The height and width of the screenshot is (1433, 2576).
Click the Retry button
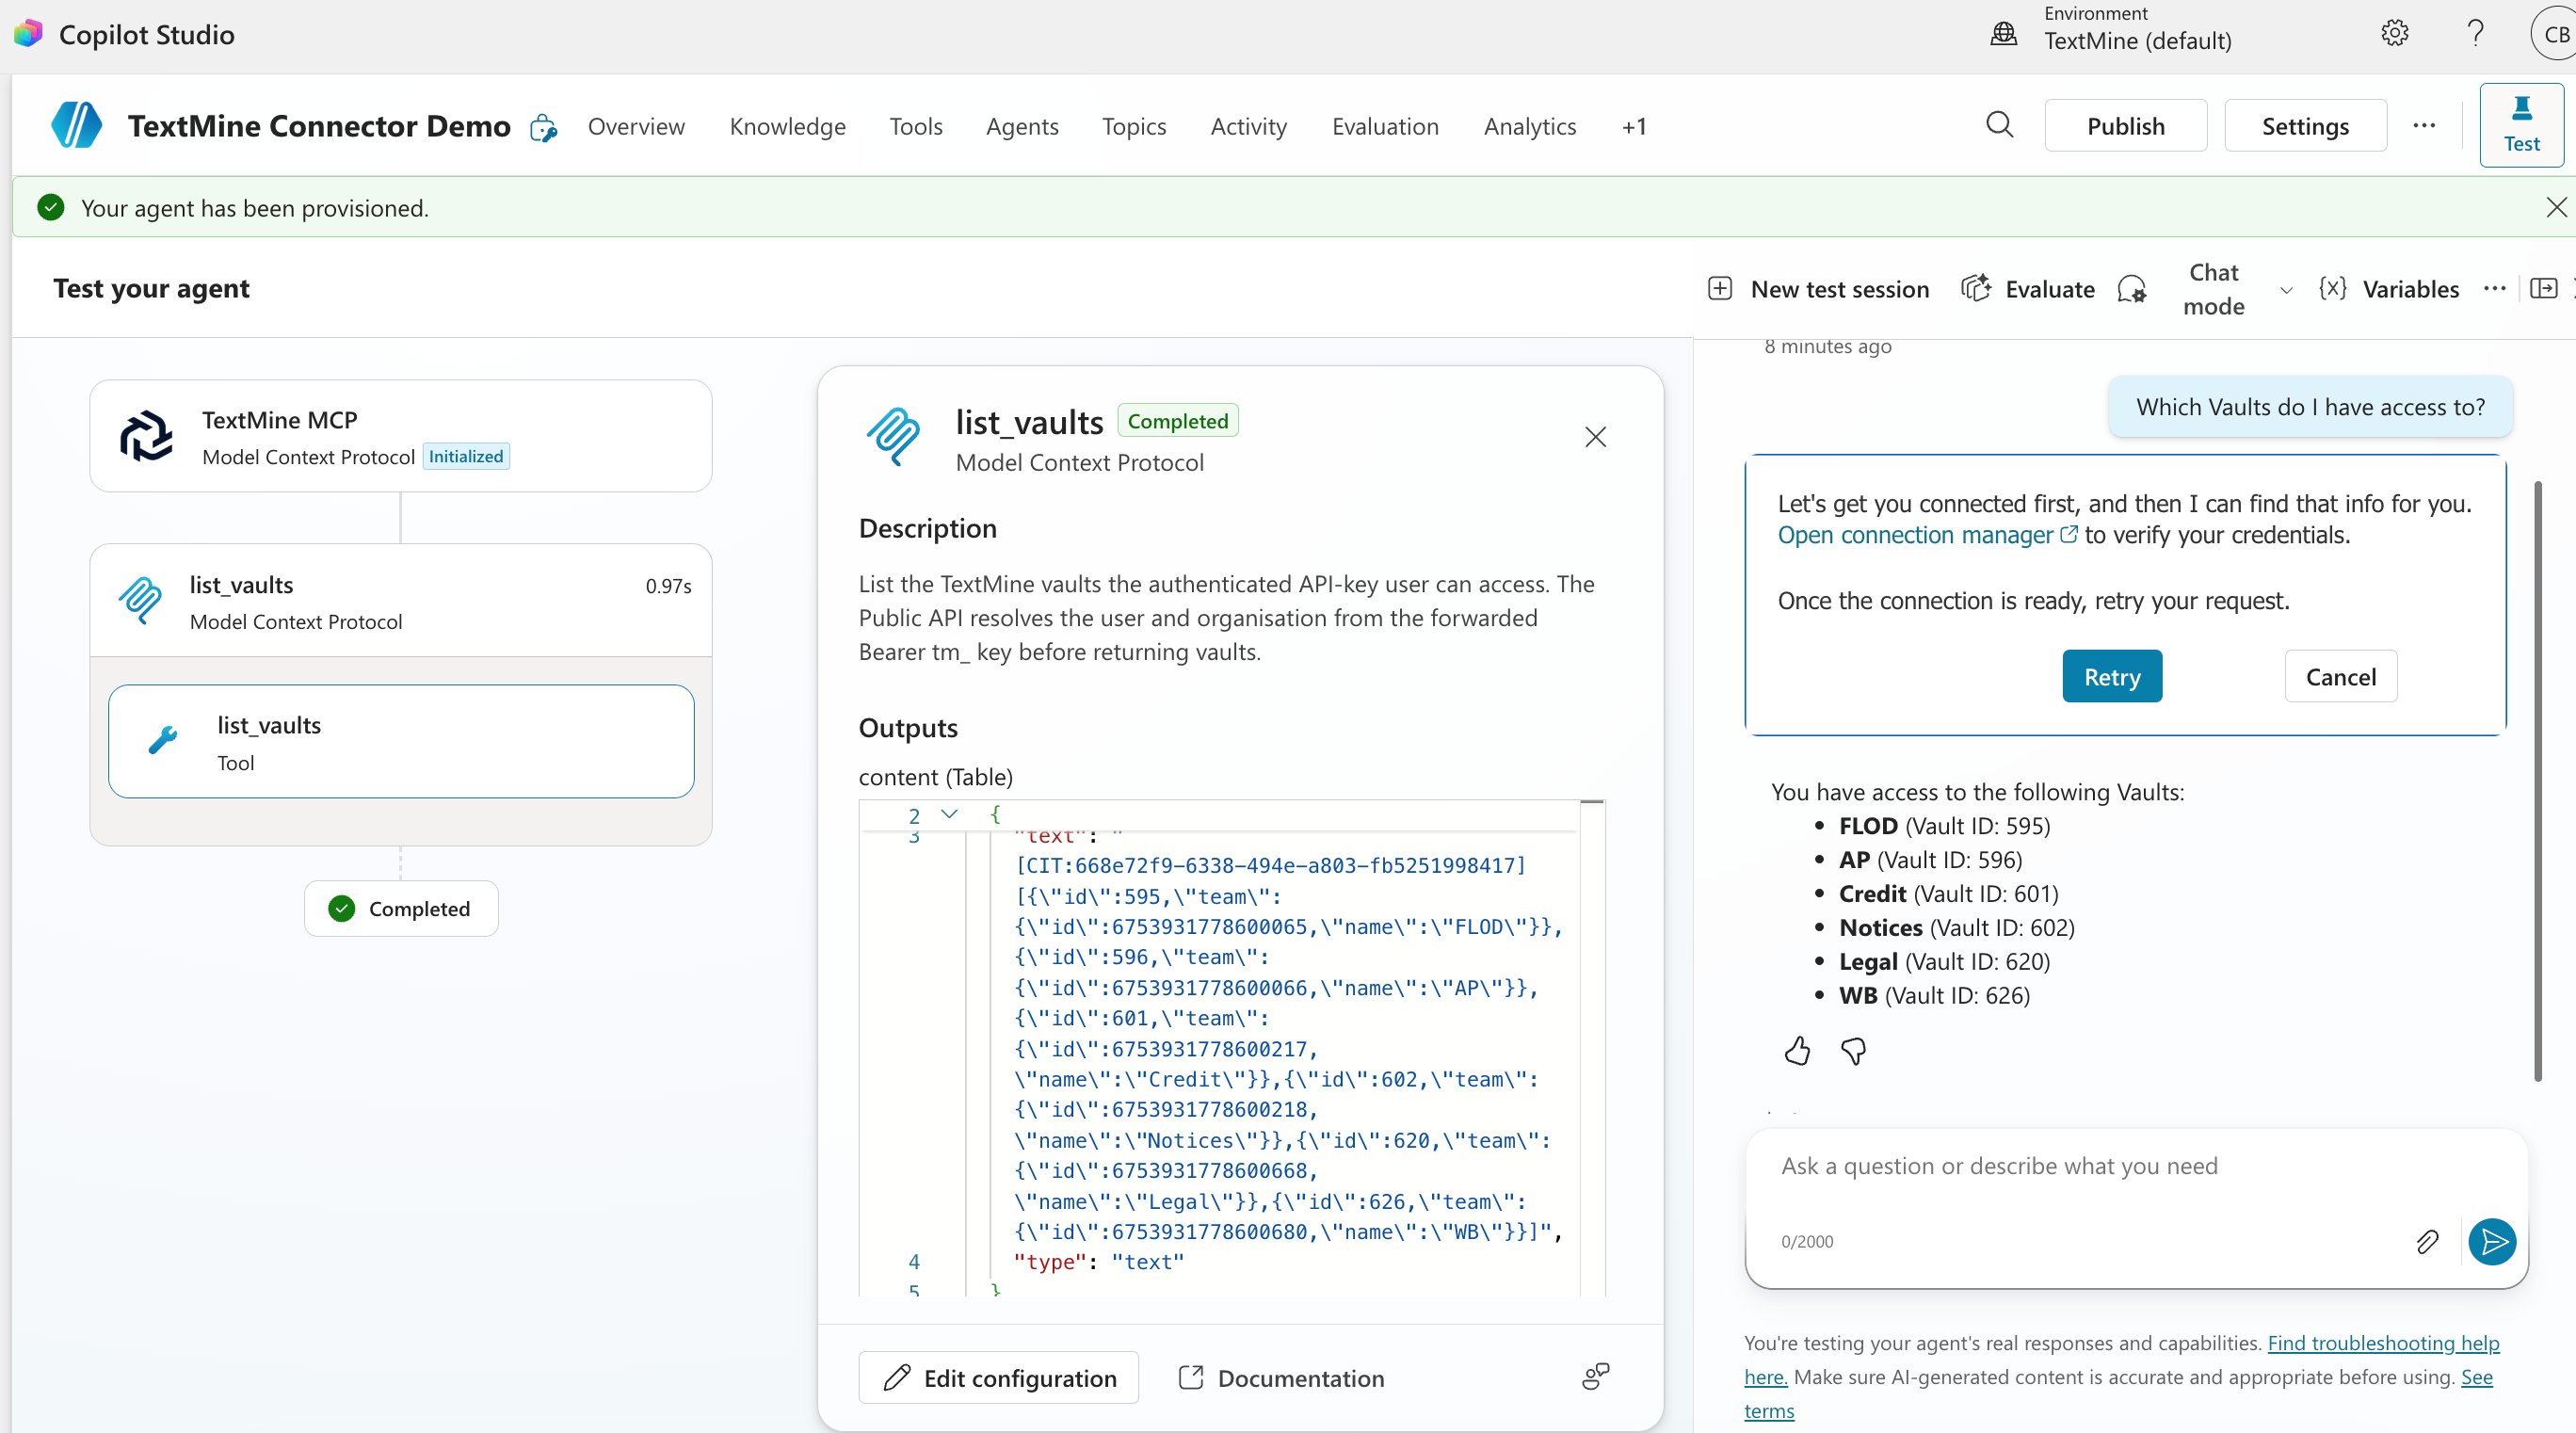(2112, 676)
